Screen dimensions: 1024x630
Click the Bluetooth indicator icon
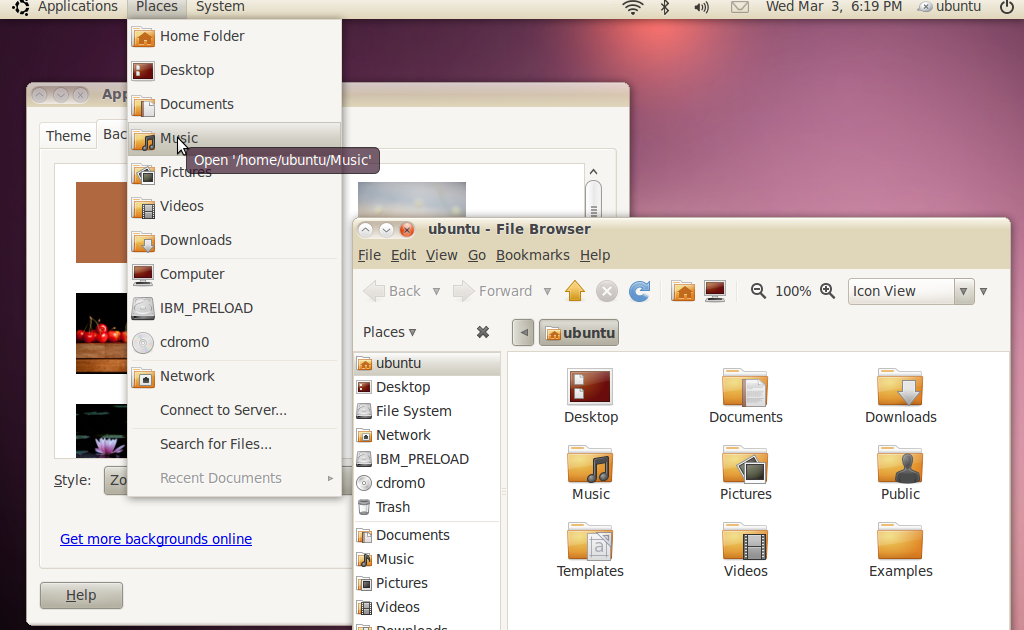[665, 7]
